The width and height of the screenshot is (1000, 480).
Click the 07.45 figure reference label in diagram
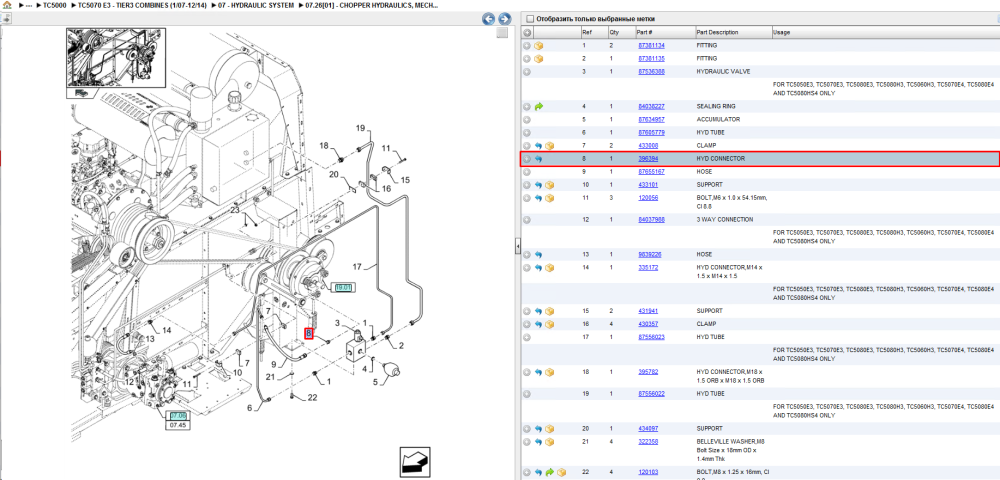coord(178,425)
